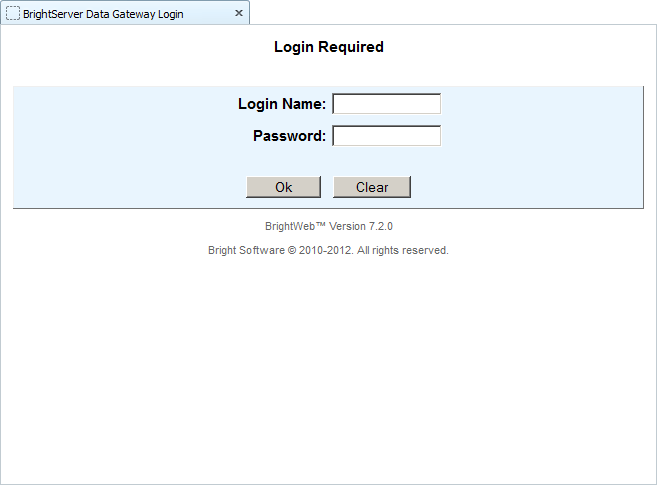The height and width of the screenshot is (485, 657).
Task: Click the "Login Required" heading
Action: point(328,47)
